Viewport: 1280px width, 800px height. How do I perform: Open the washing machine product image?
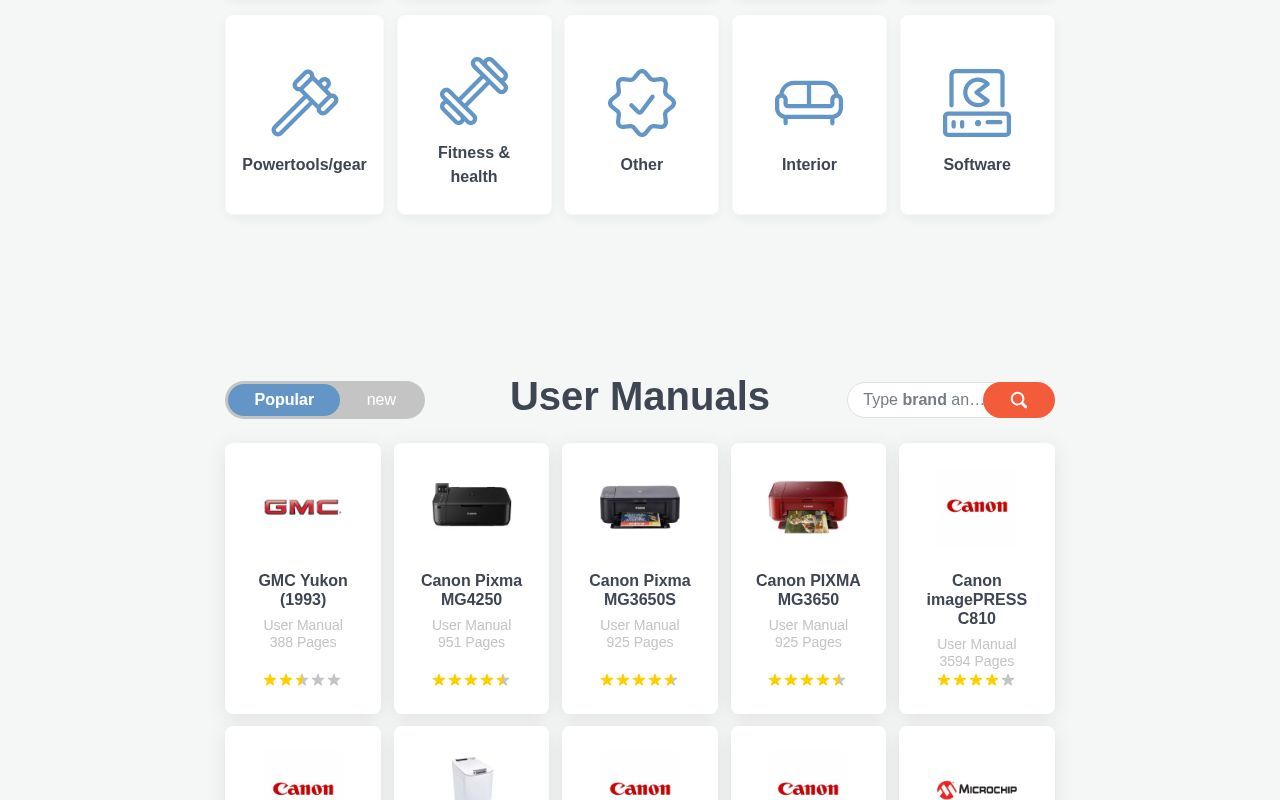471,778
